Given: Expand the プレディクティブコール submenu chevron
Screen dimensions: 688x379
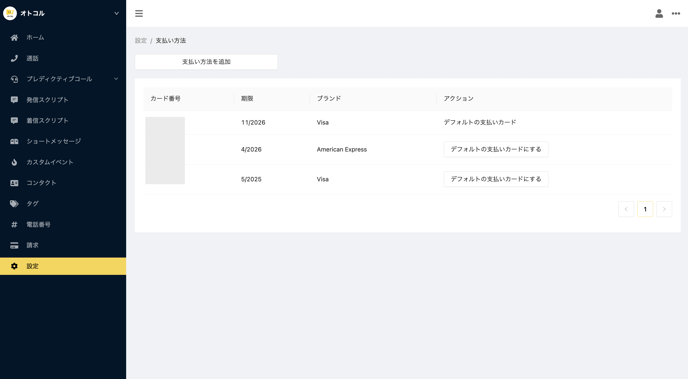Looking at the screenshot, I should click(x=116, y=79).
